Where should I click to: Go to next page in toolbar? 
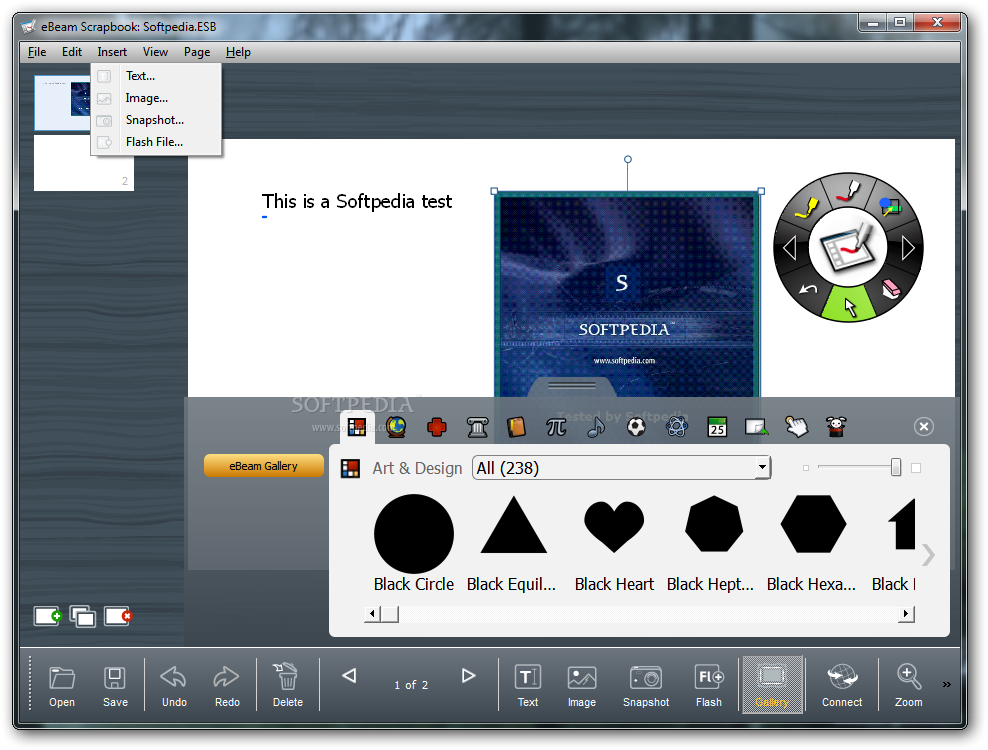tap(468, 676)
